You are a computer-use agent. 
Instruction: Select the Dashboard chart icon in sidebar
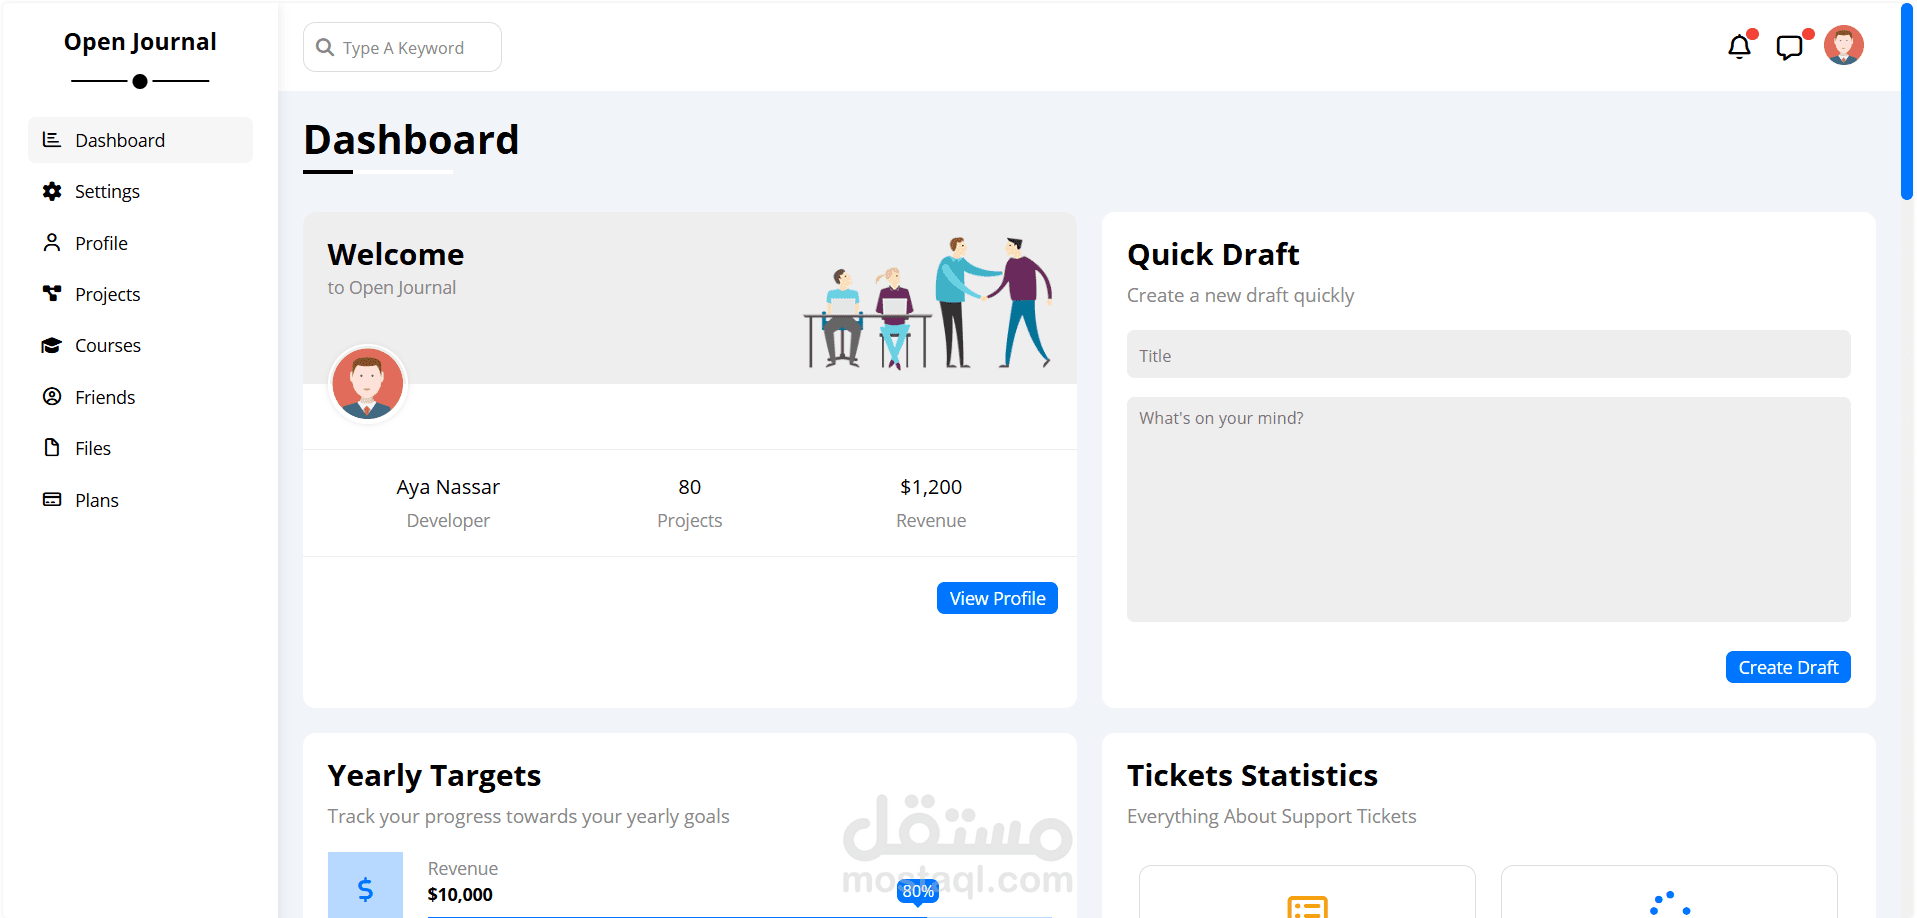52,140
